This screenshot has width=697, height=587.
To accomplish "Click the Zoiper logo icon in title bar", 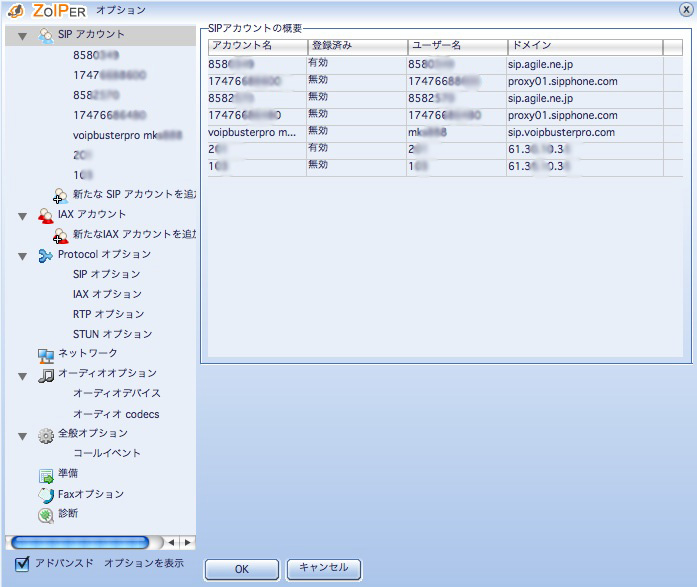I will click(16, 10).
